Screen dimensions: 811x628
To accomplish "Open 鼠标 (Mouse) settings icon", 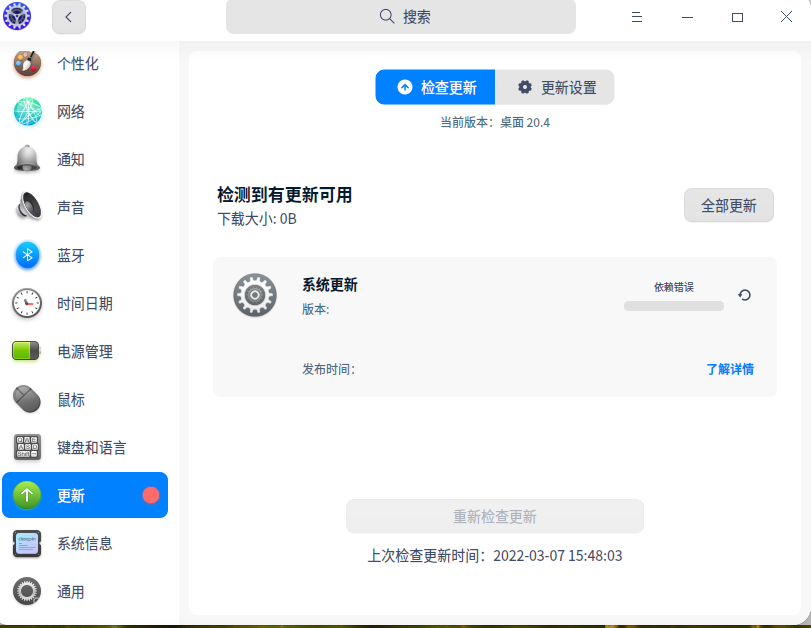I will pos(27,399).
